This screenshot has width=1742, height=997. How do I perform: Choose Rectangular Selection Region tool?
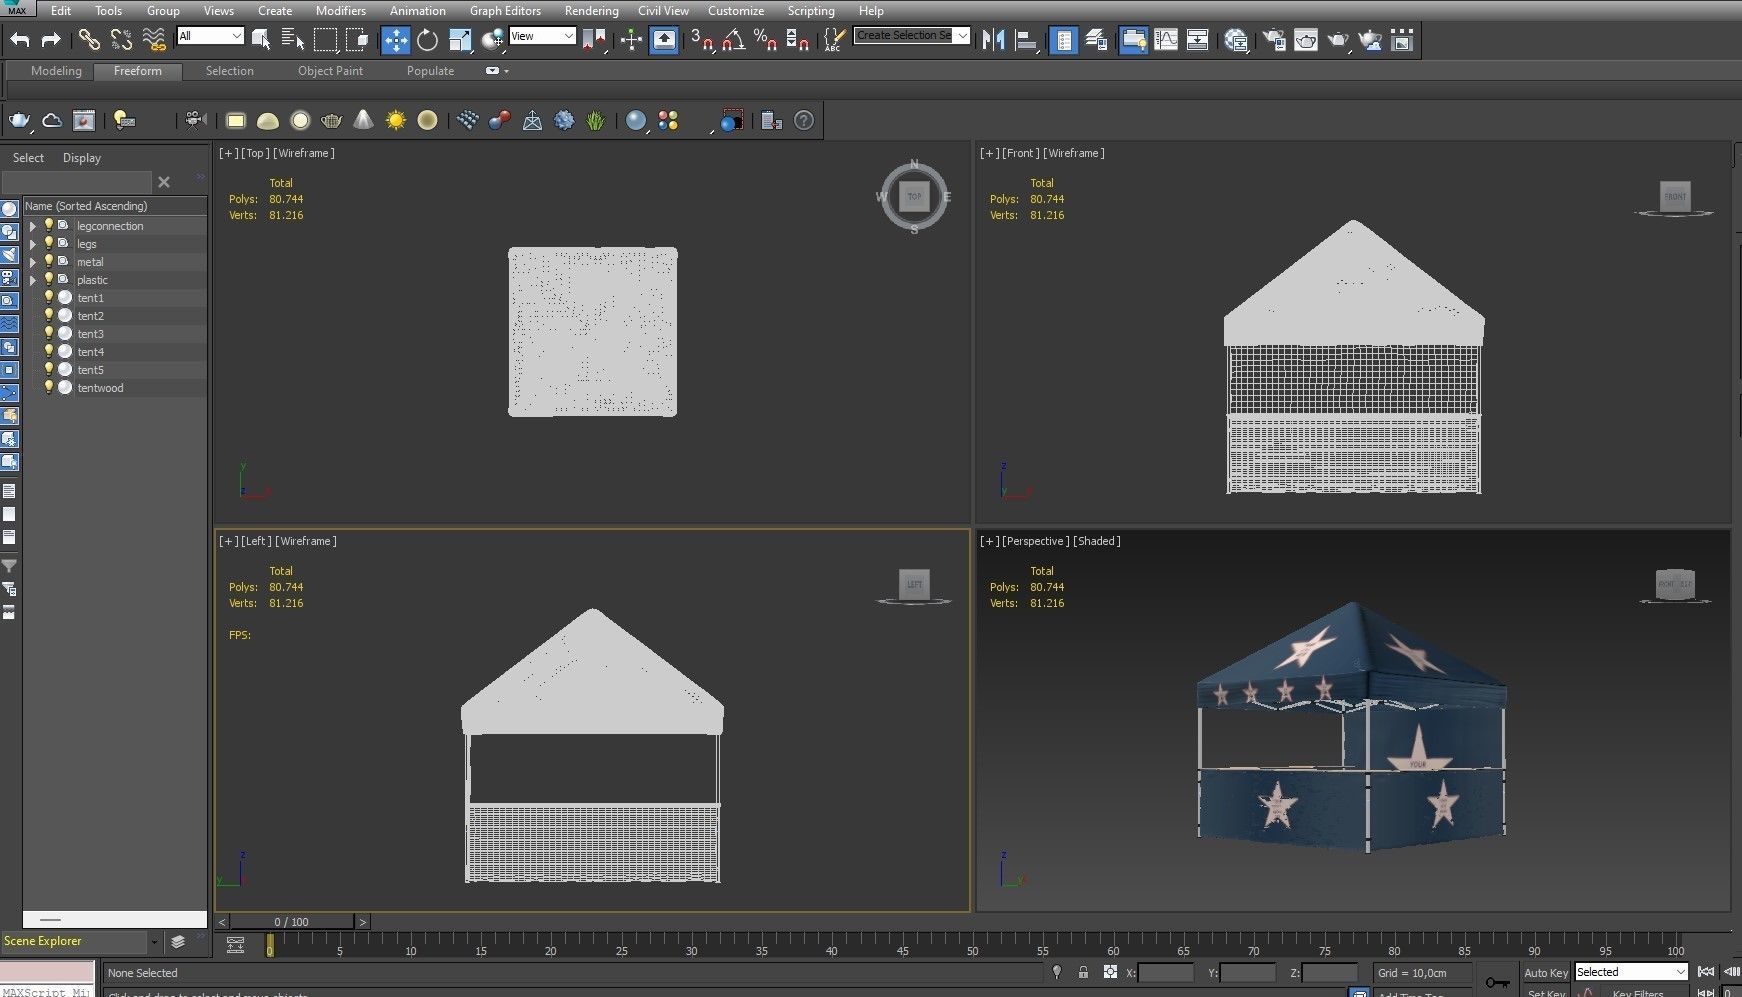[325, 40]
